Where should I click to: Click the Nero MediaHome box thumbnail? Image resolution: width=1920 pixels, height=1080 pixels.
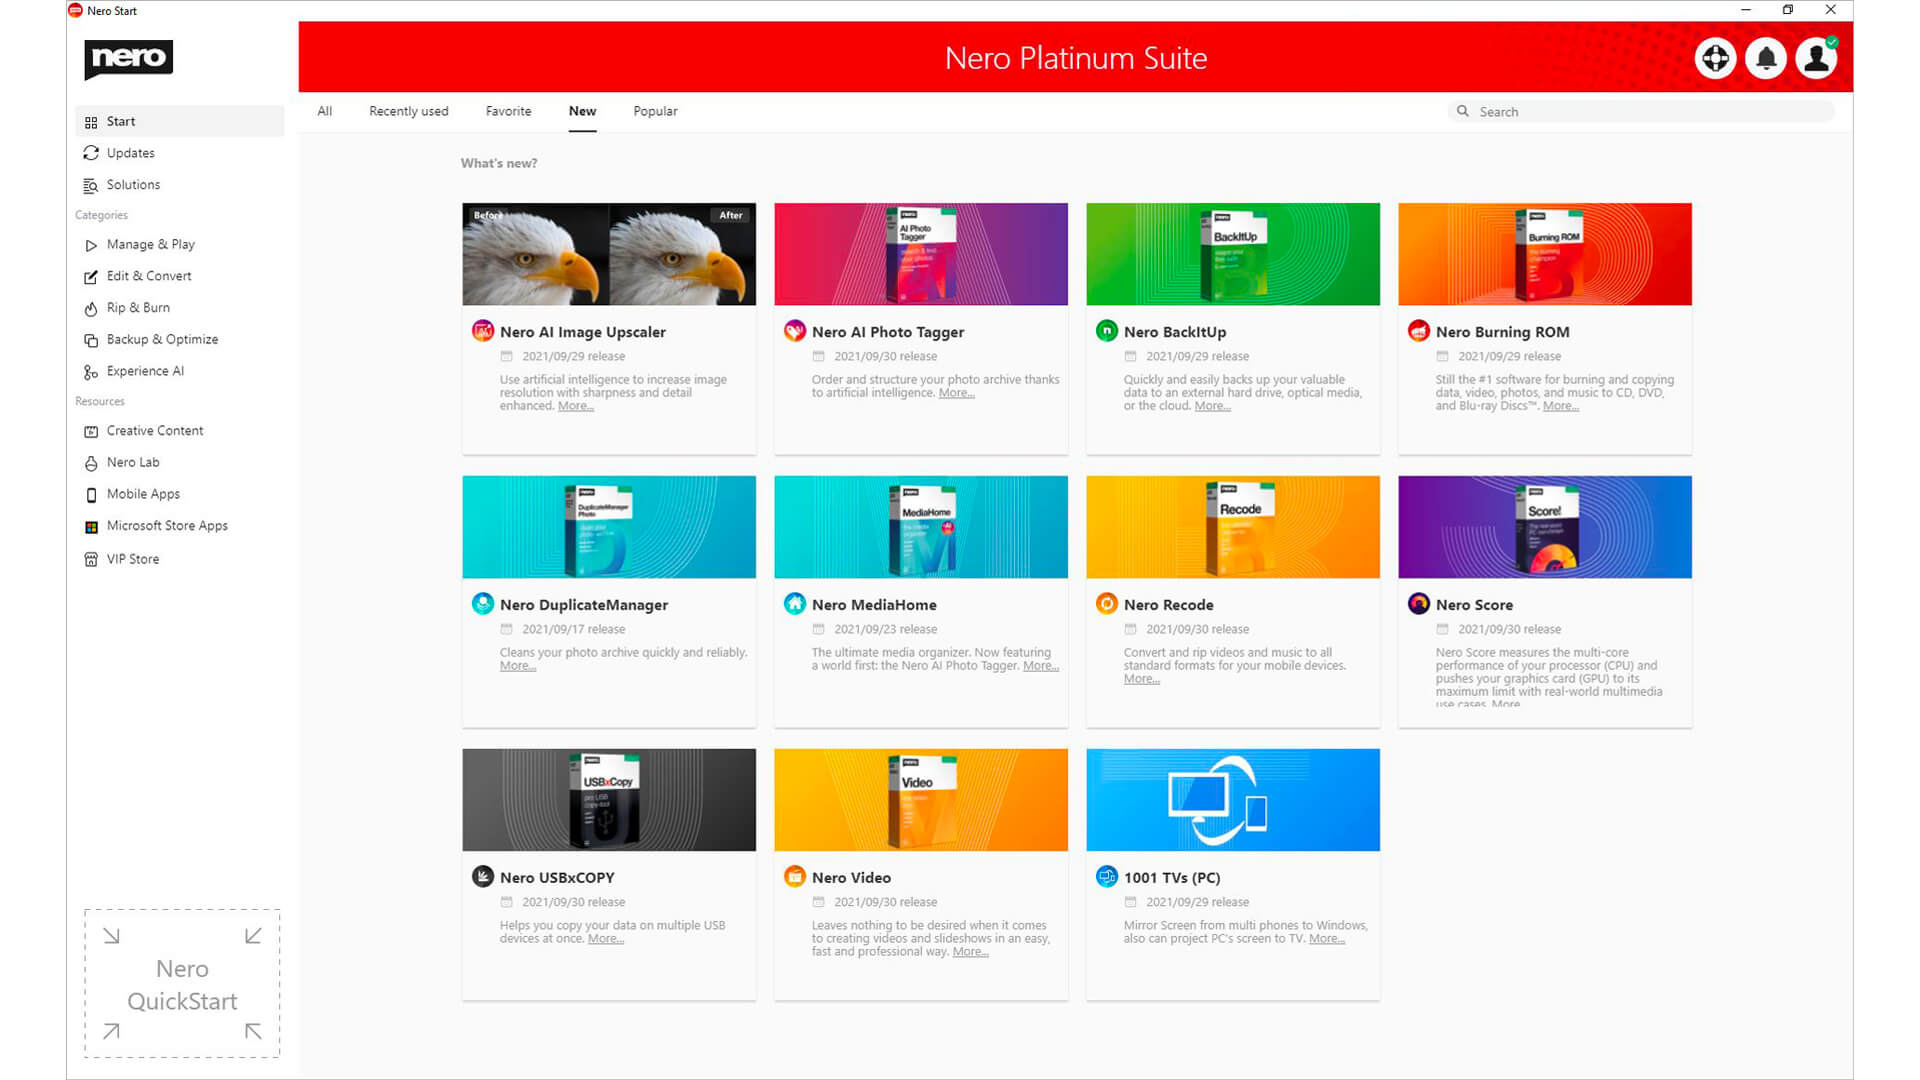coord(921,527)
